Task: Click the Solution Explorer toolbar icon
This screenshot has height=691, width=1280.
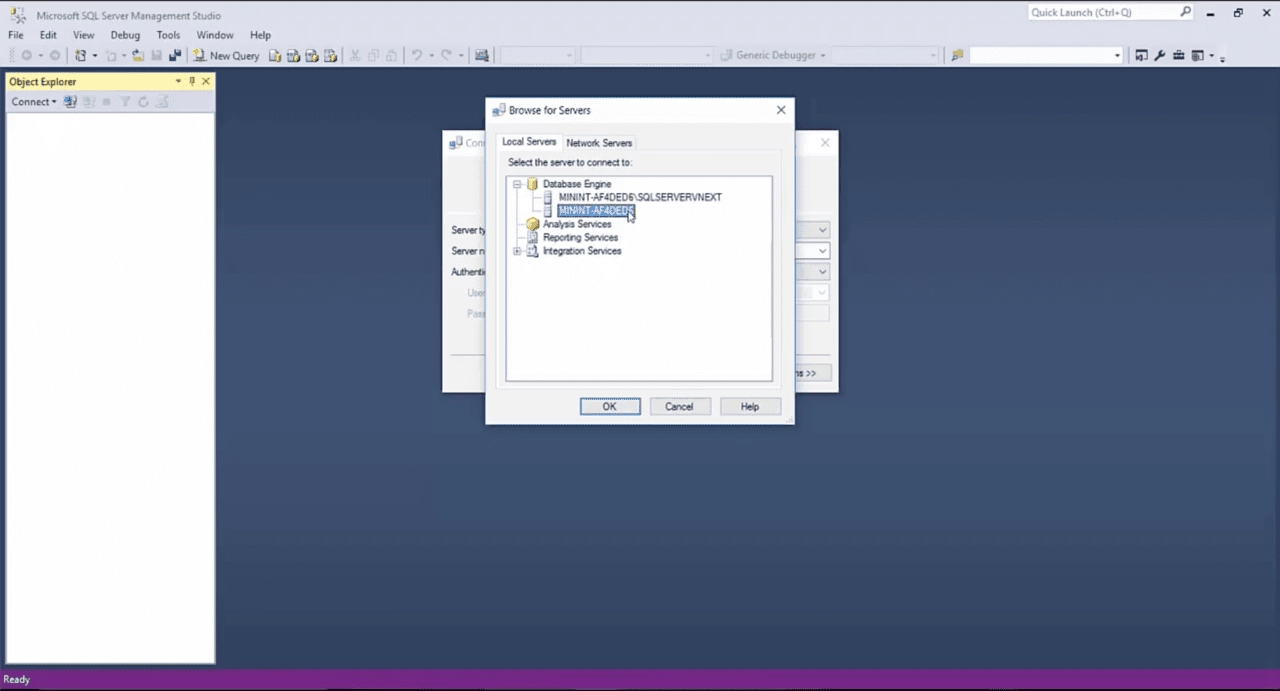Action: click(1141, 56)
